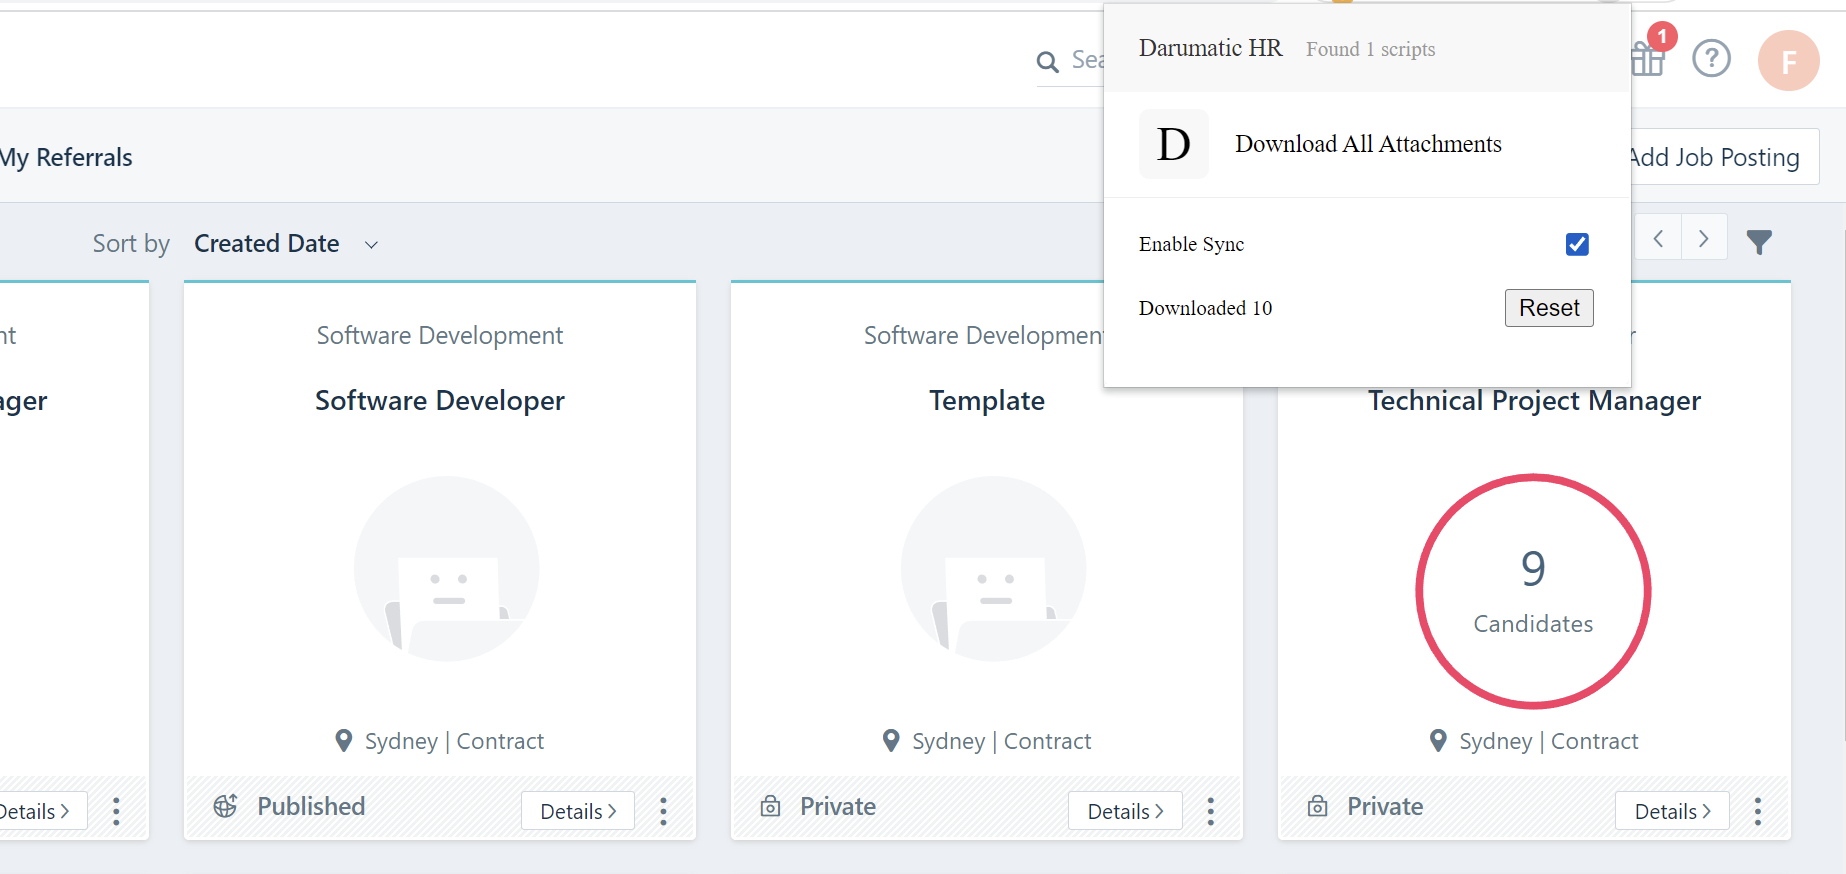Screen dimensions: 1846x874
Task: Go to previous page arrow
Action: point(1658,239)
